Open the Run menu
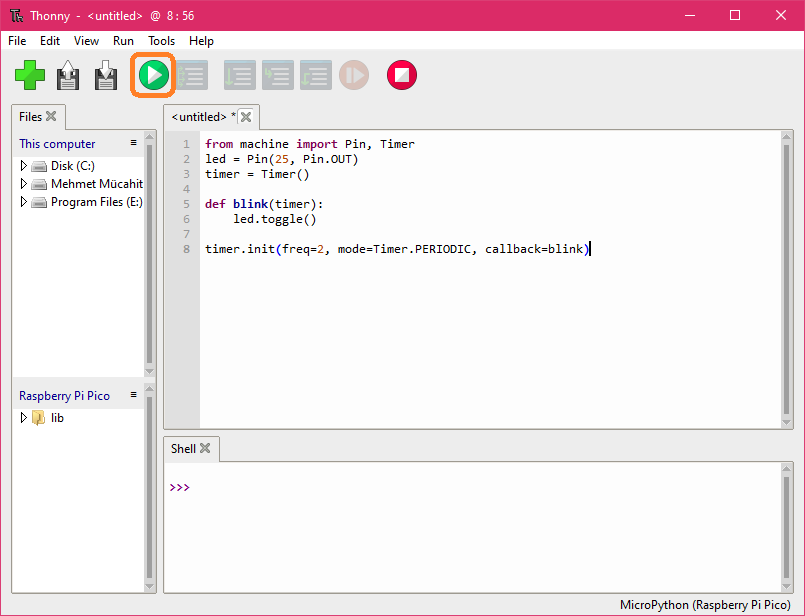The width and height of the screenshot is (805, 616). click(123, 41)
